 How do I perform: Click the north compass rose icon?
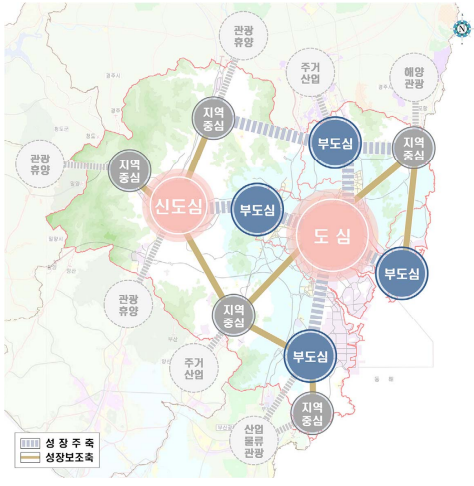pos(462,29)
